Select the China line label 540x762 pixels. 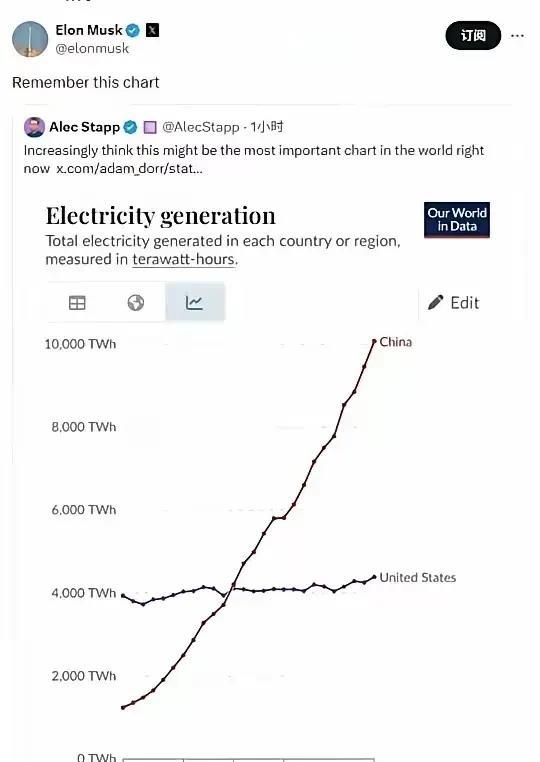396,342
